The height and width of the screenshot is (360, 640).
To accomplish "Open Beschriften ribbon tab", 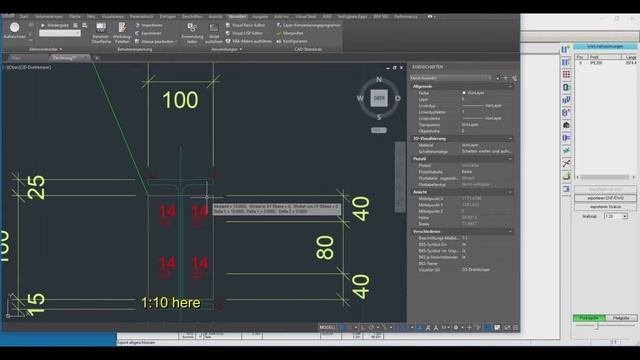I will coord(192,17).
